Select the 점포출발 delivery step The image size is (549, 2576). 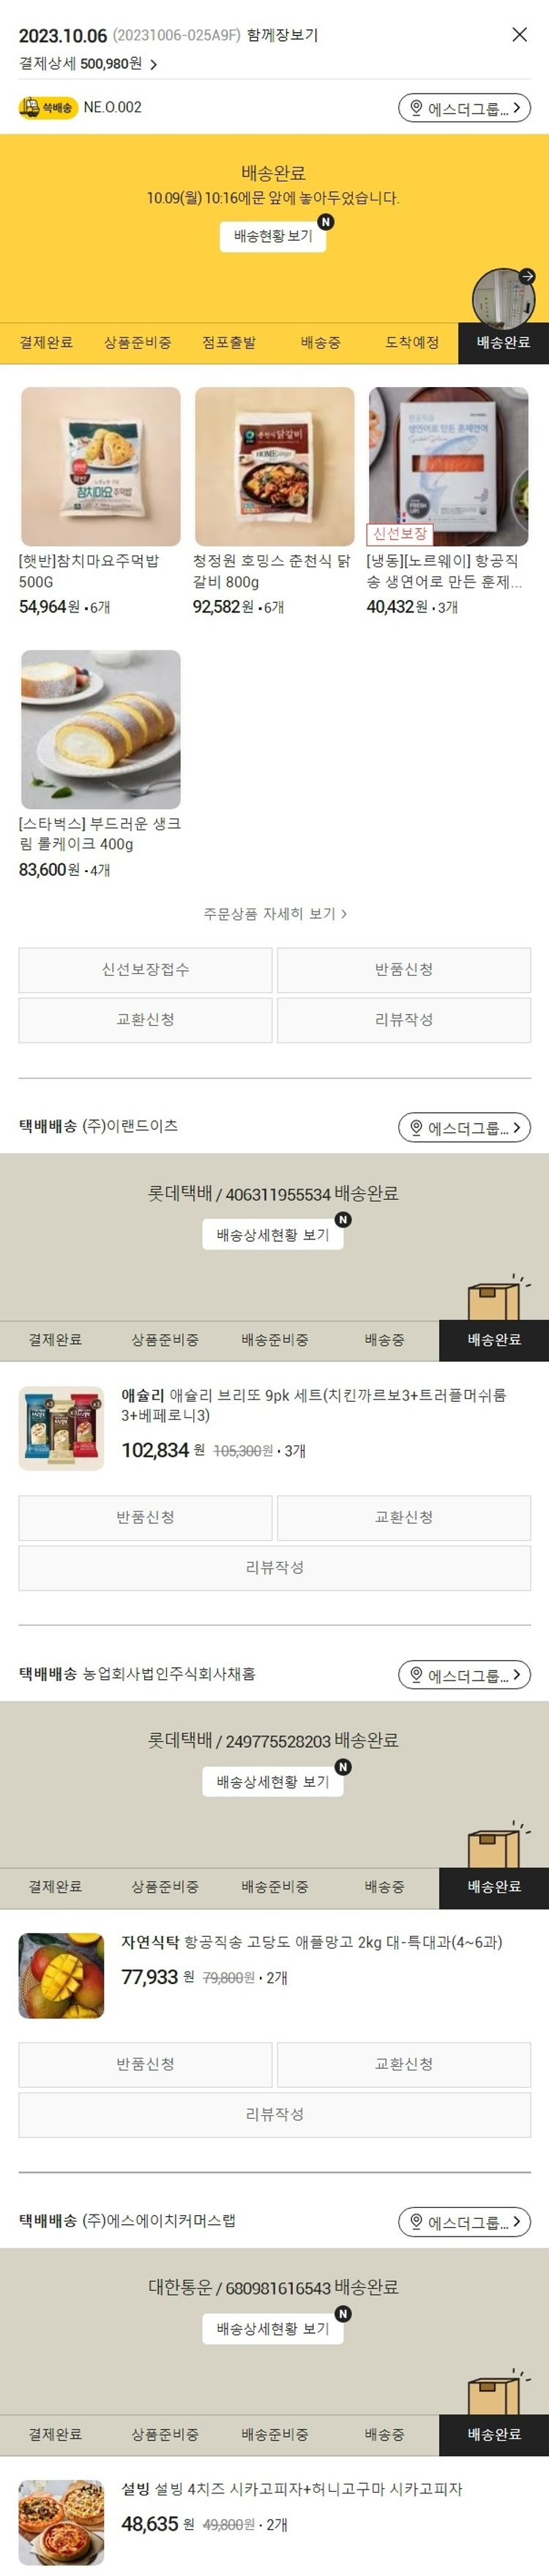[x=229, y=342]
